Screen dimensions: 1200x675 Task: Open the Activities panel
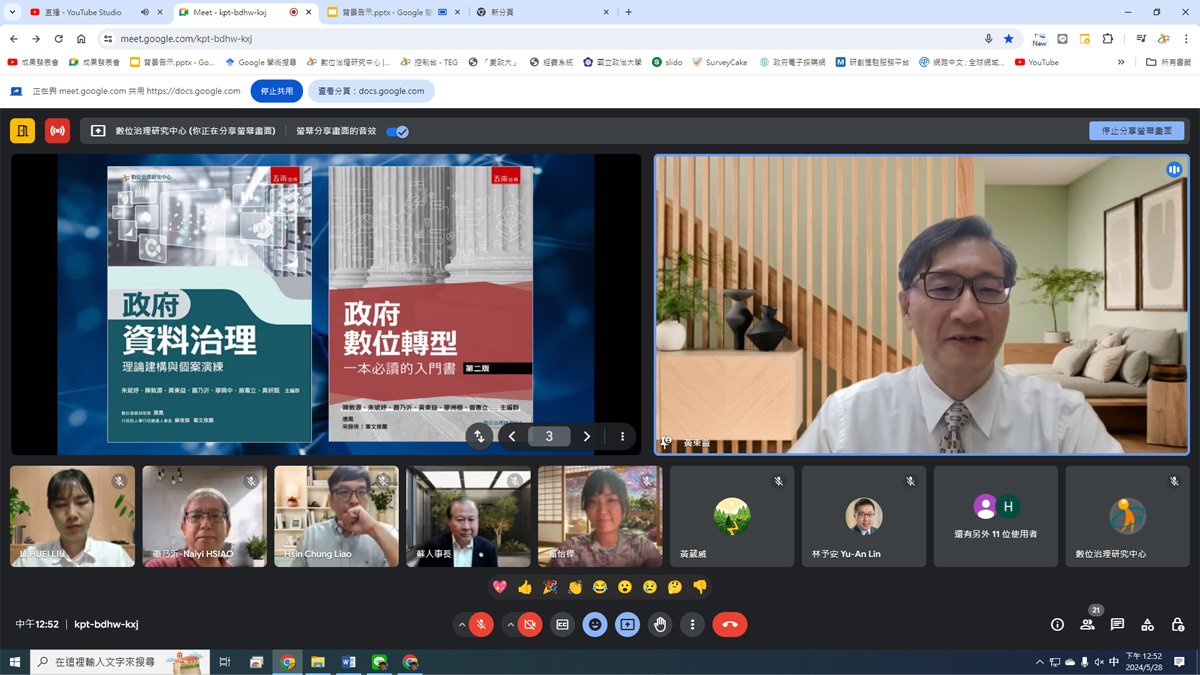coord(1148,624)
